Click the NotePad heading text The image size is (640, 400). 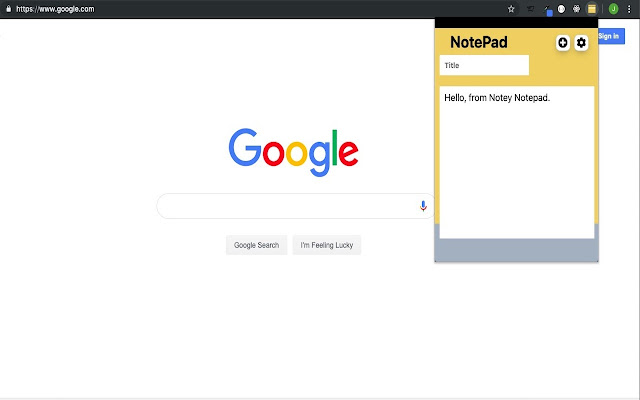tap(479, 42)
